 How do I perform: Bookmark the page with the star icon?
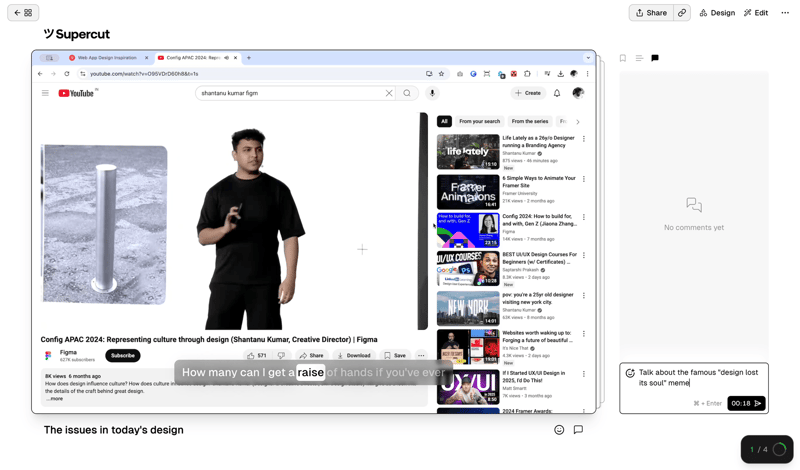(441, 74)
